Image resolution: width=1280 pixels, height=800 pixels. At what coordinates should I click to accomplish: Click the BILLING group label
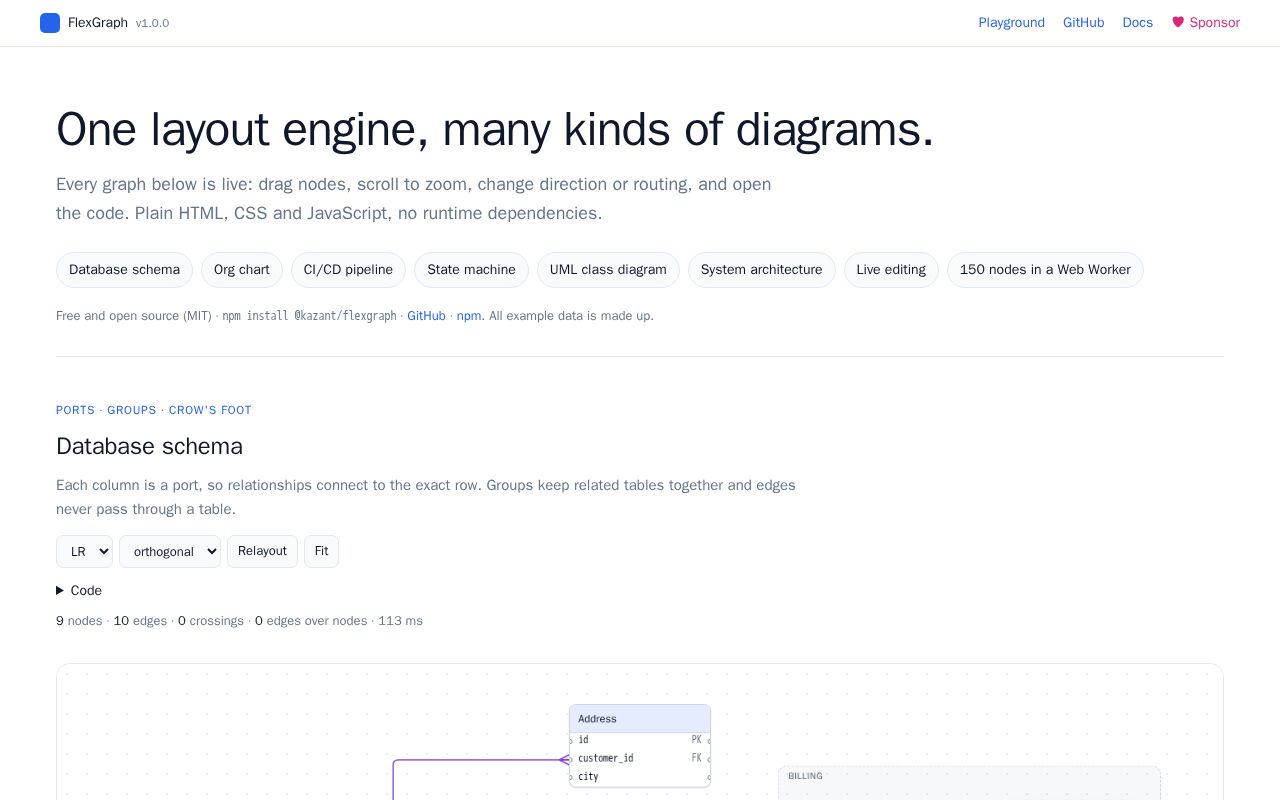[805, 776]
